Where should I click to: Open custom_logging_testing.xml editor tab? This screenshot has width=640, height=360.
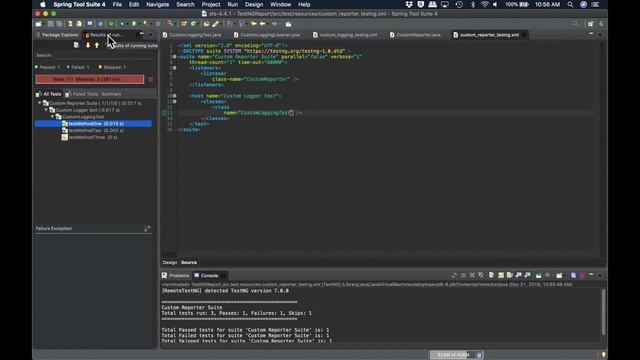(345, 35)
